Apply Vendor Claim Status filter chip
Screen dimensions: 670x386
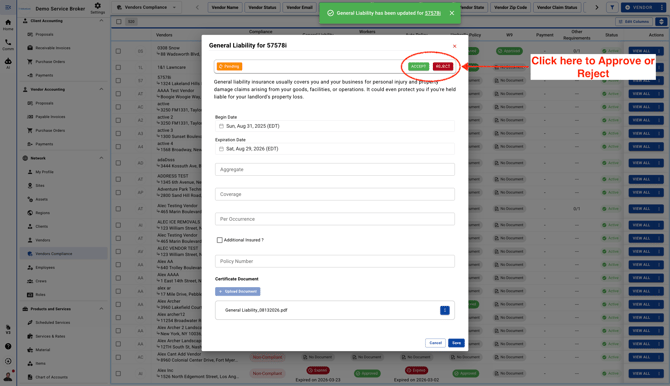click(x=557, y=7)
